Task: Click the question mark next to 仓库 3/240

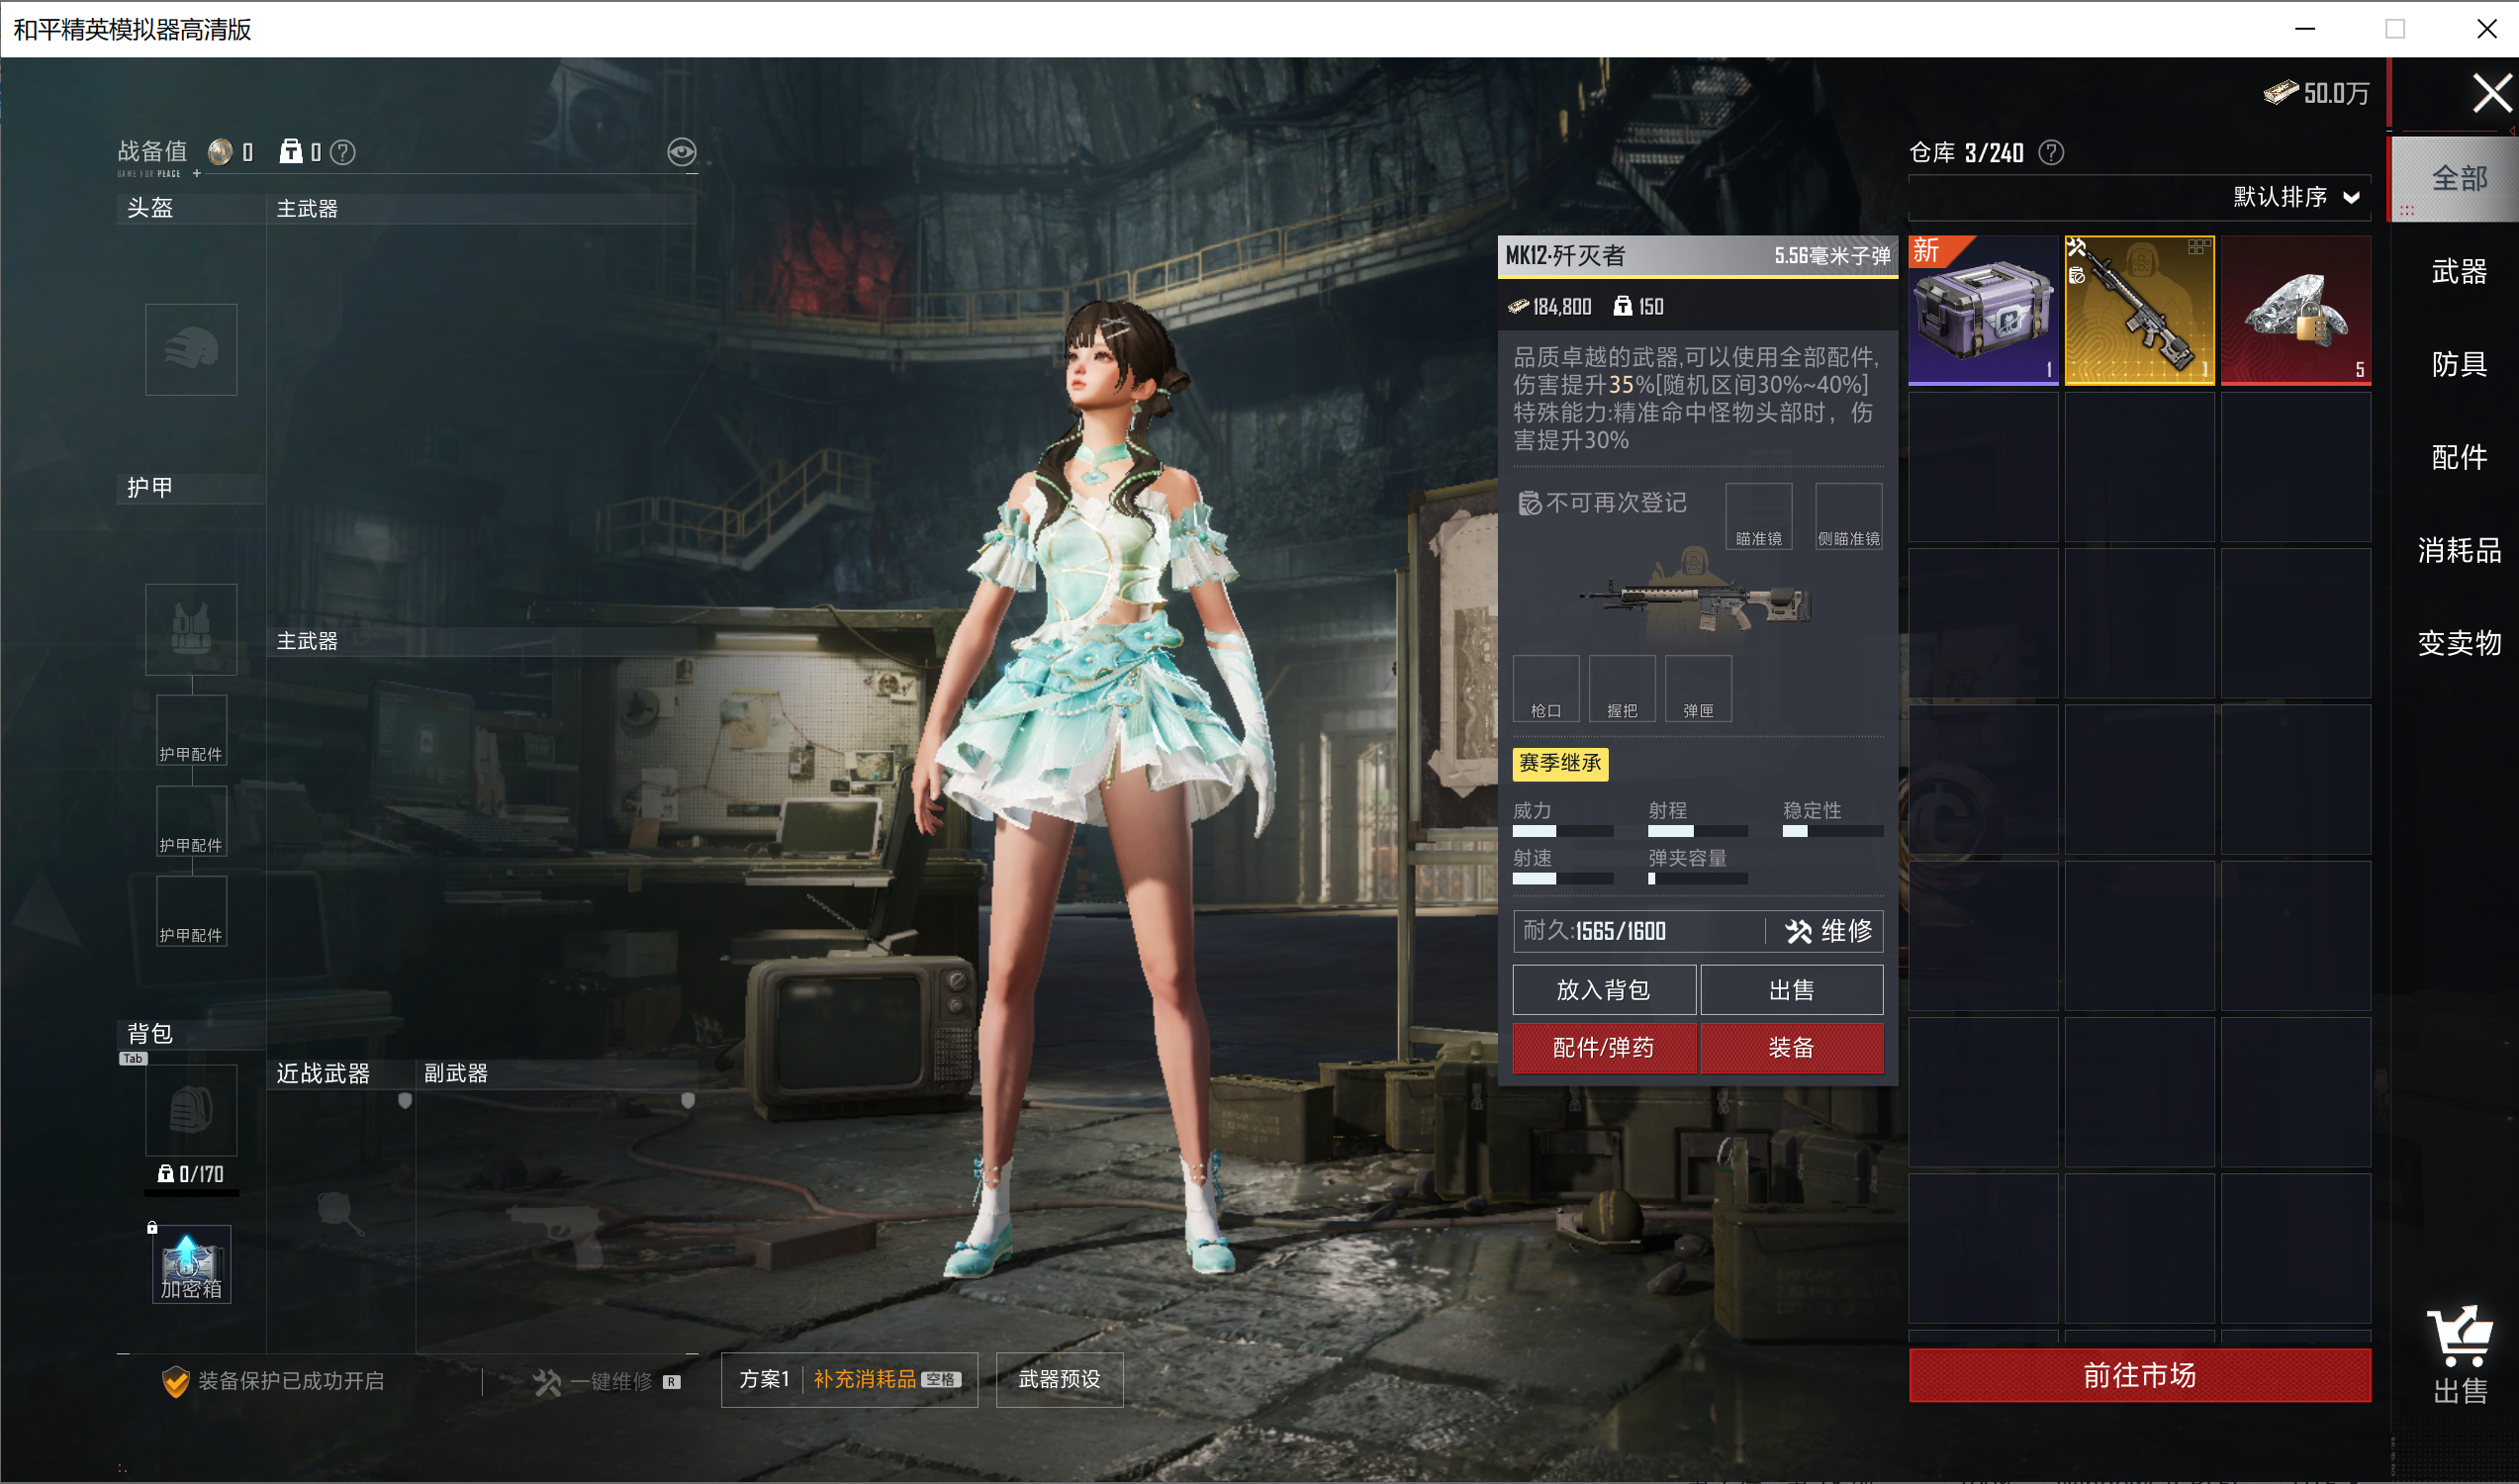Action: pyautogui.click(x=2050, y=152)
